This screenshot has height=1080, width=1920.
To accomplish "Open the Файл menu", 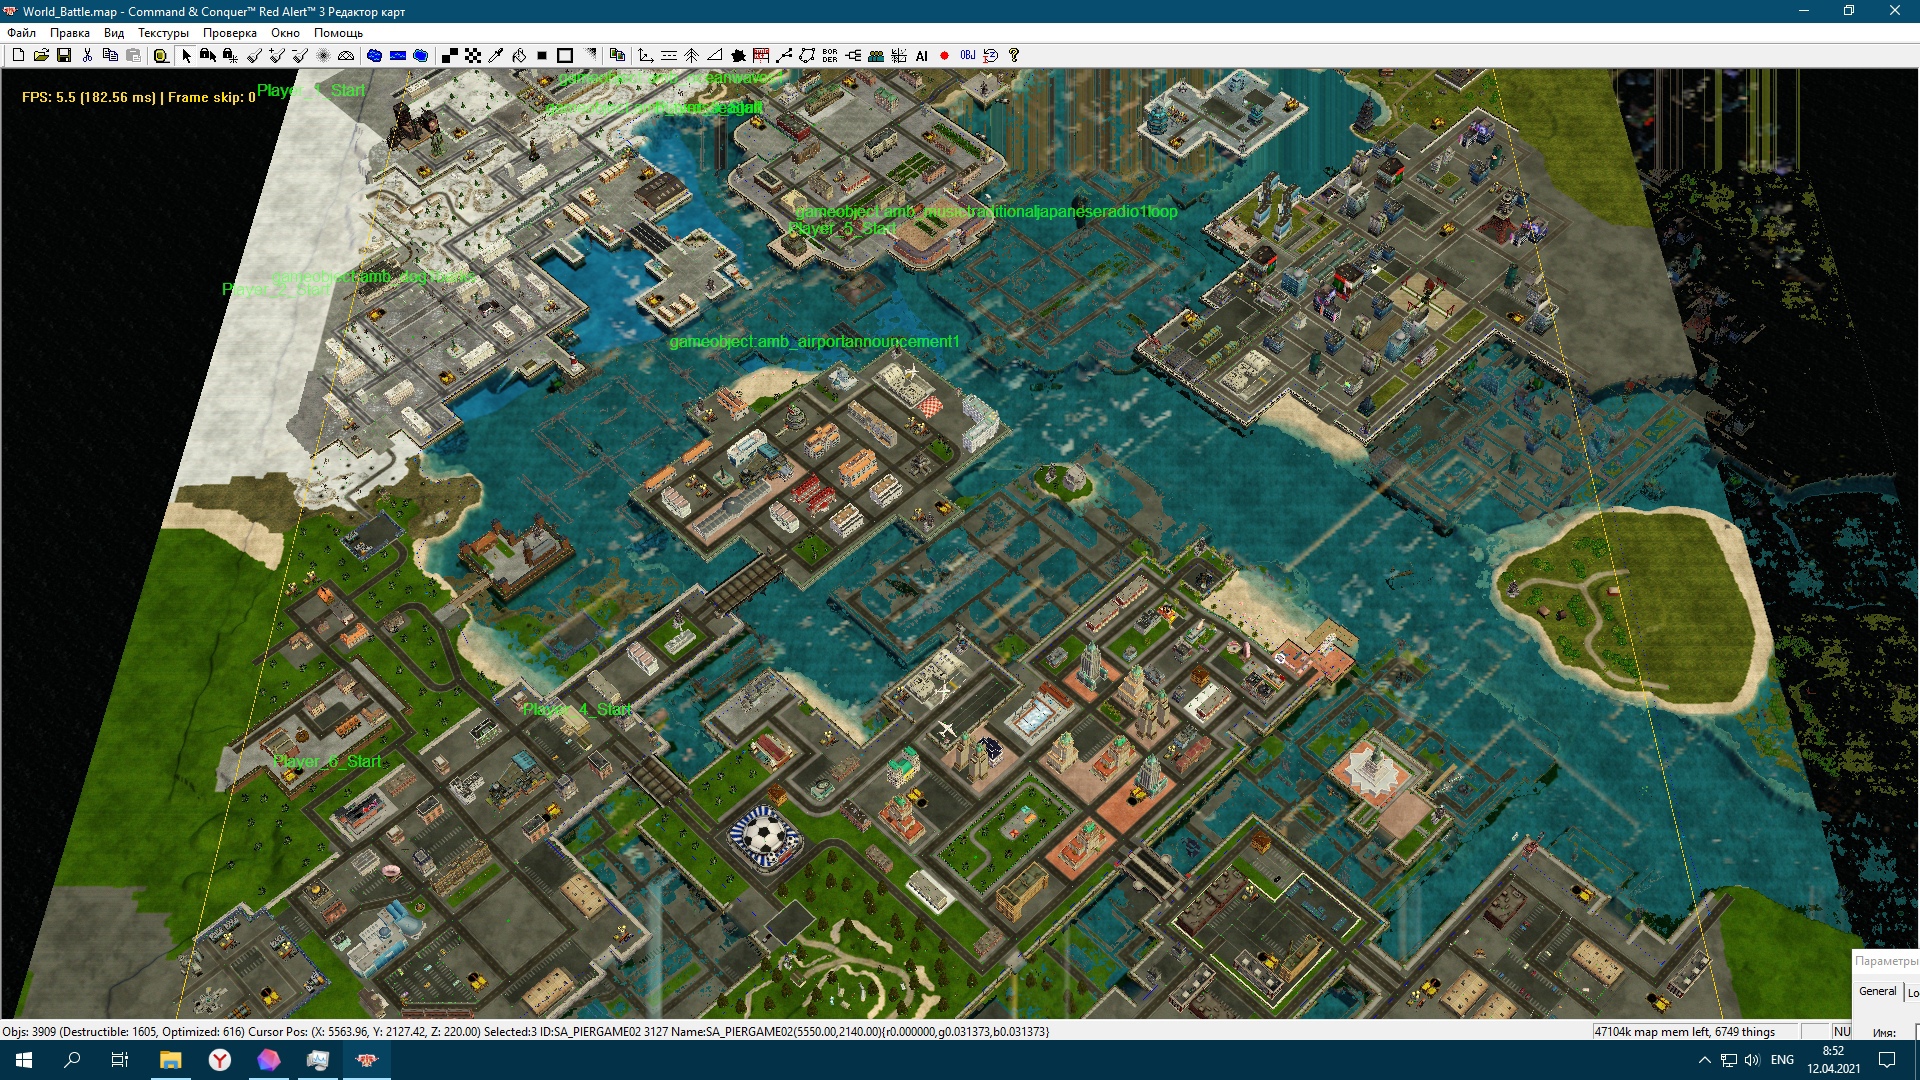I will 22,33.
